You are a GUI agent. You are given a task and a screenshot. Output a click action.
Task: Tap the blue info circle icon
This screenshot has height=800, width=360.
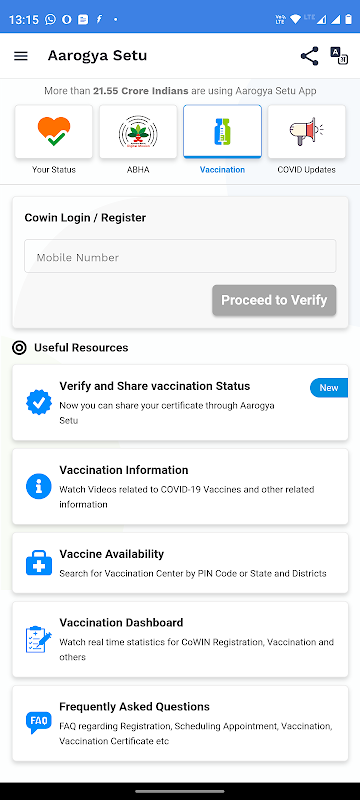click(x=39, y=486)
